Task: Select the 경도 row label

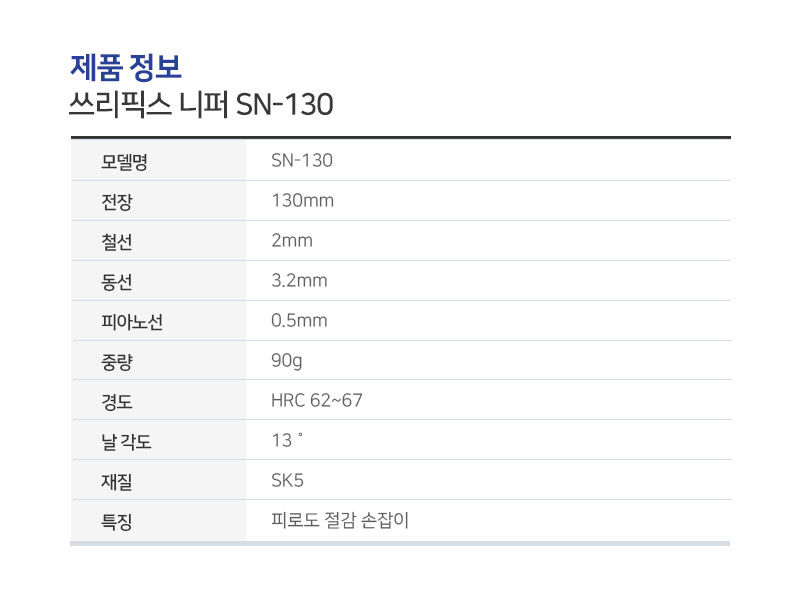Action: click(x=117, y=402)
